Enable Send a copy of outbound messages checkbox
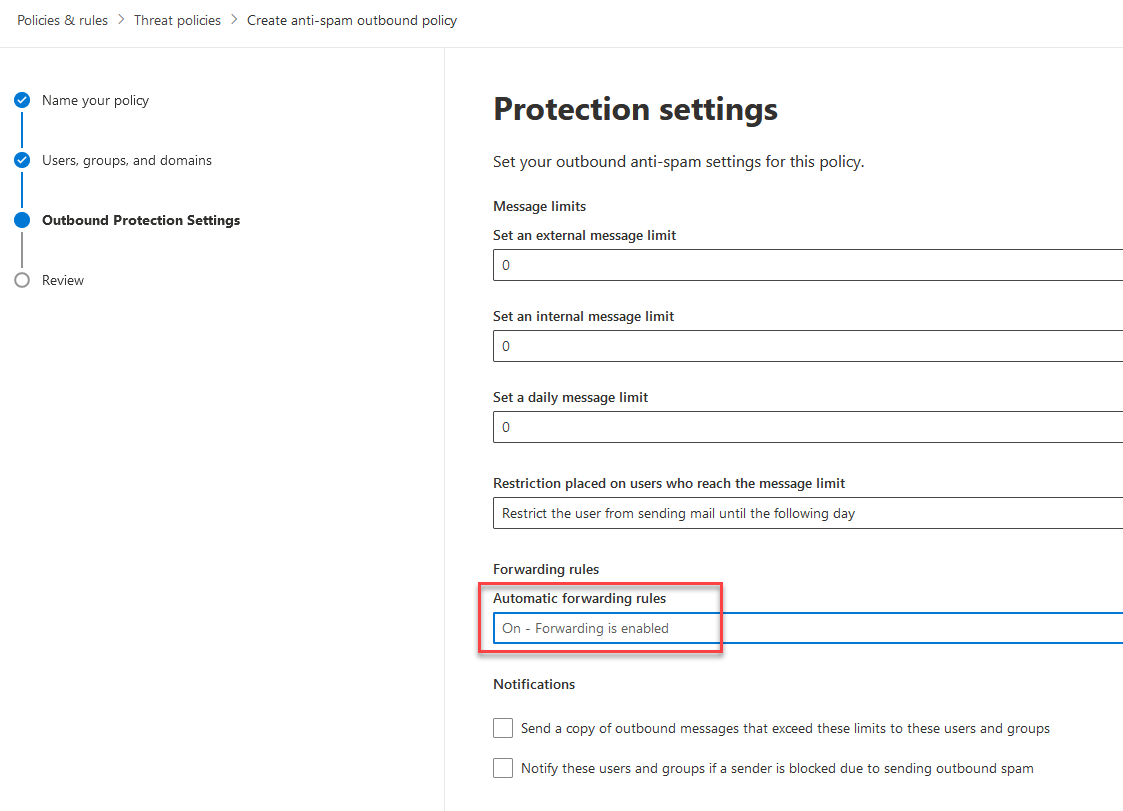This screenshot has width=1123, height=811. click(503, 728)
